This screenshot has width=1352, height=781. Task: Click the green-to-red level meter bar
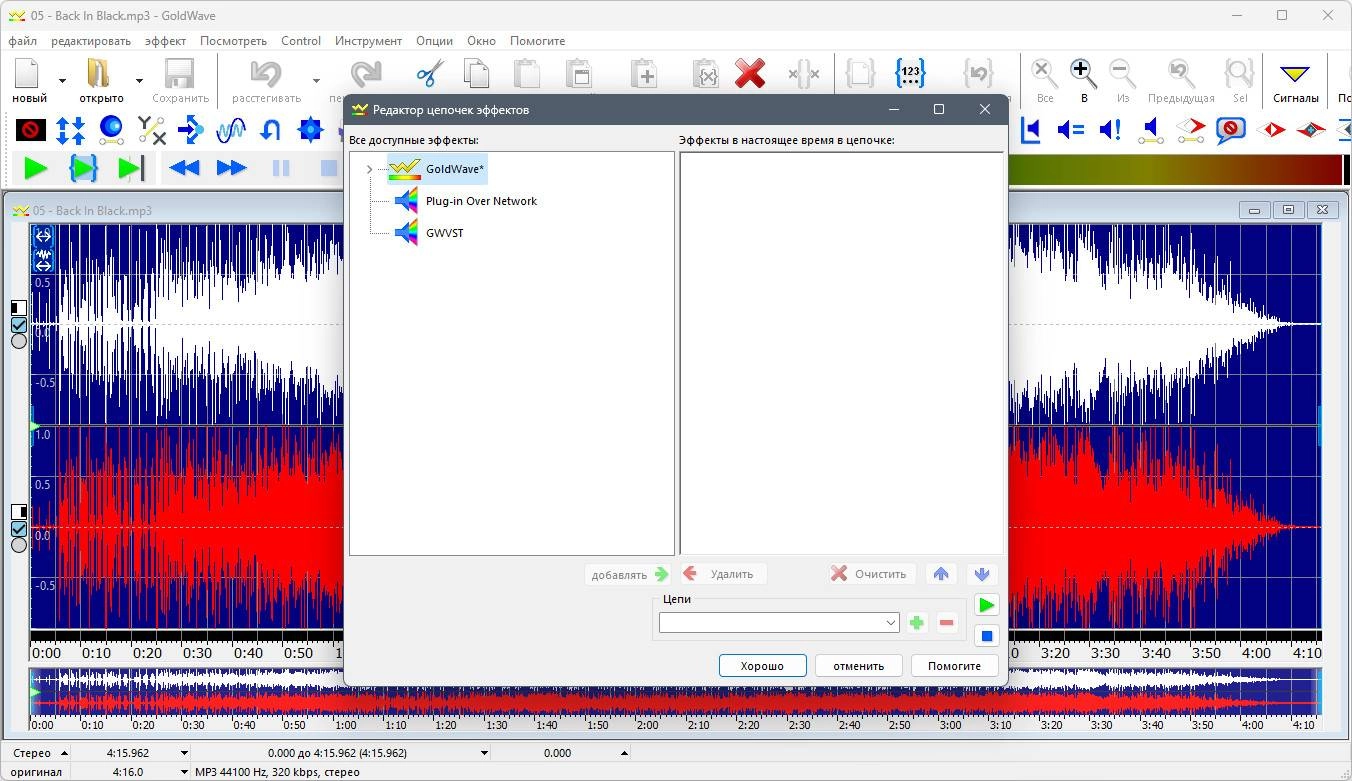tap(1174, 168)
